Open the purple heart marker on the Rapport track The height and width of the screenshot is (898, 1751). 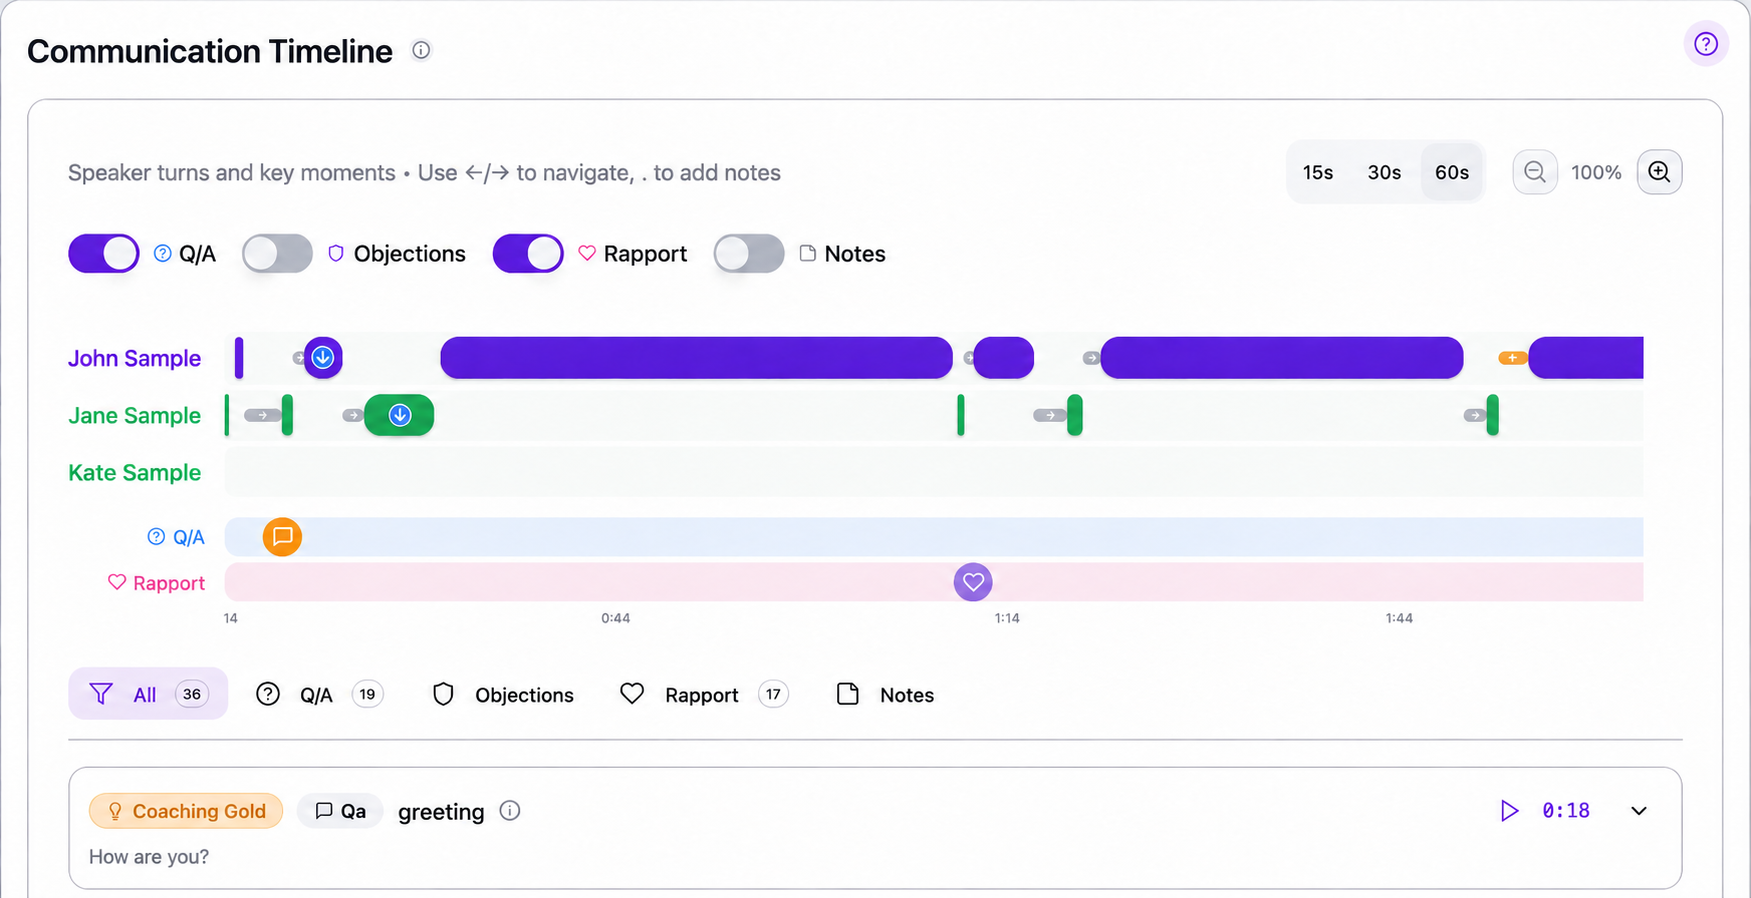(973, 582)
